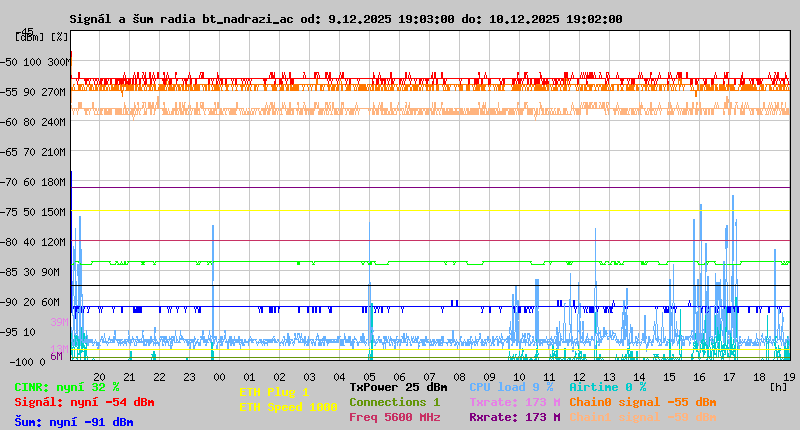Select the TxPower 25 dBm legend text
Image resolution: width=800 pixels, height=430 pixels.
point(398,387)
